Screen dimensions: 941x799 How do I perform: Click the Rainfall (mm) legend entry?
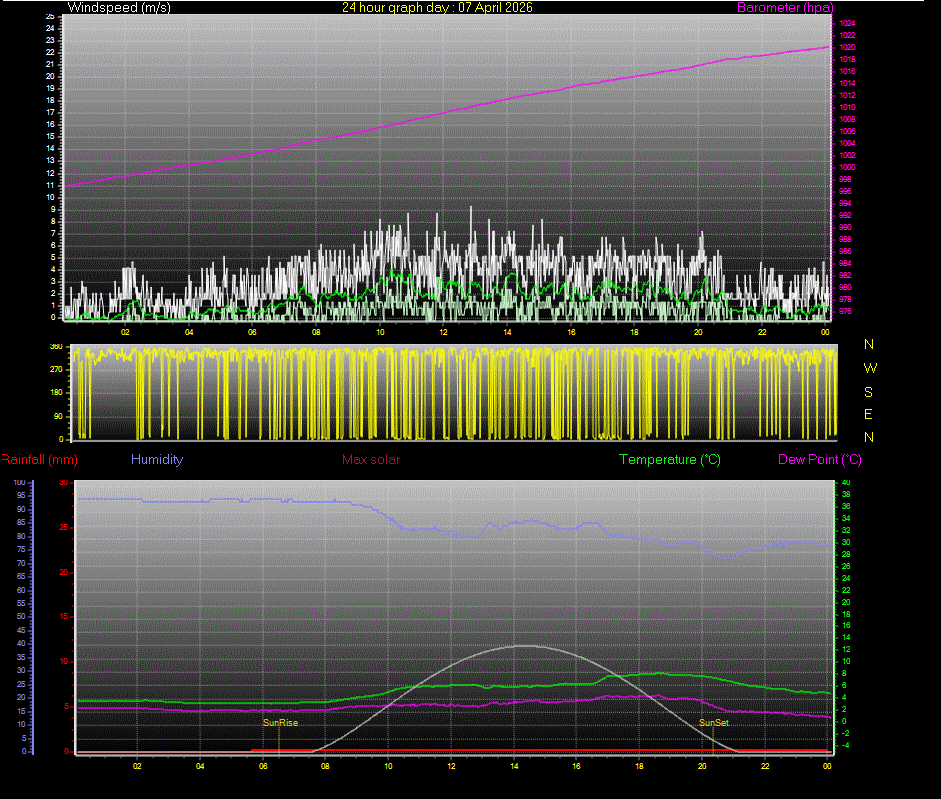click(38, 459)
